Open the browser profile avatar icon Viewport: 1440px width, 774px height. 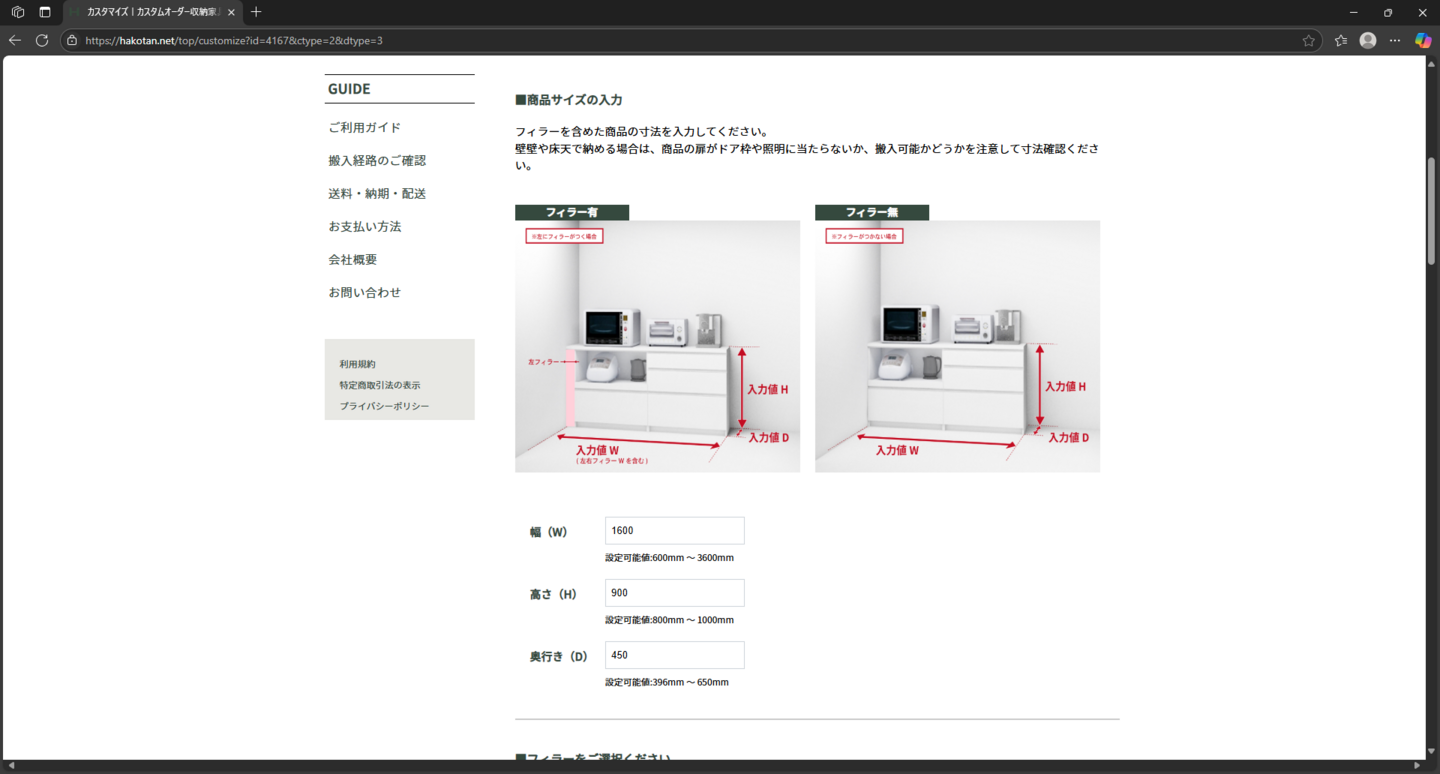coord(1368,40)
